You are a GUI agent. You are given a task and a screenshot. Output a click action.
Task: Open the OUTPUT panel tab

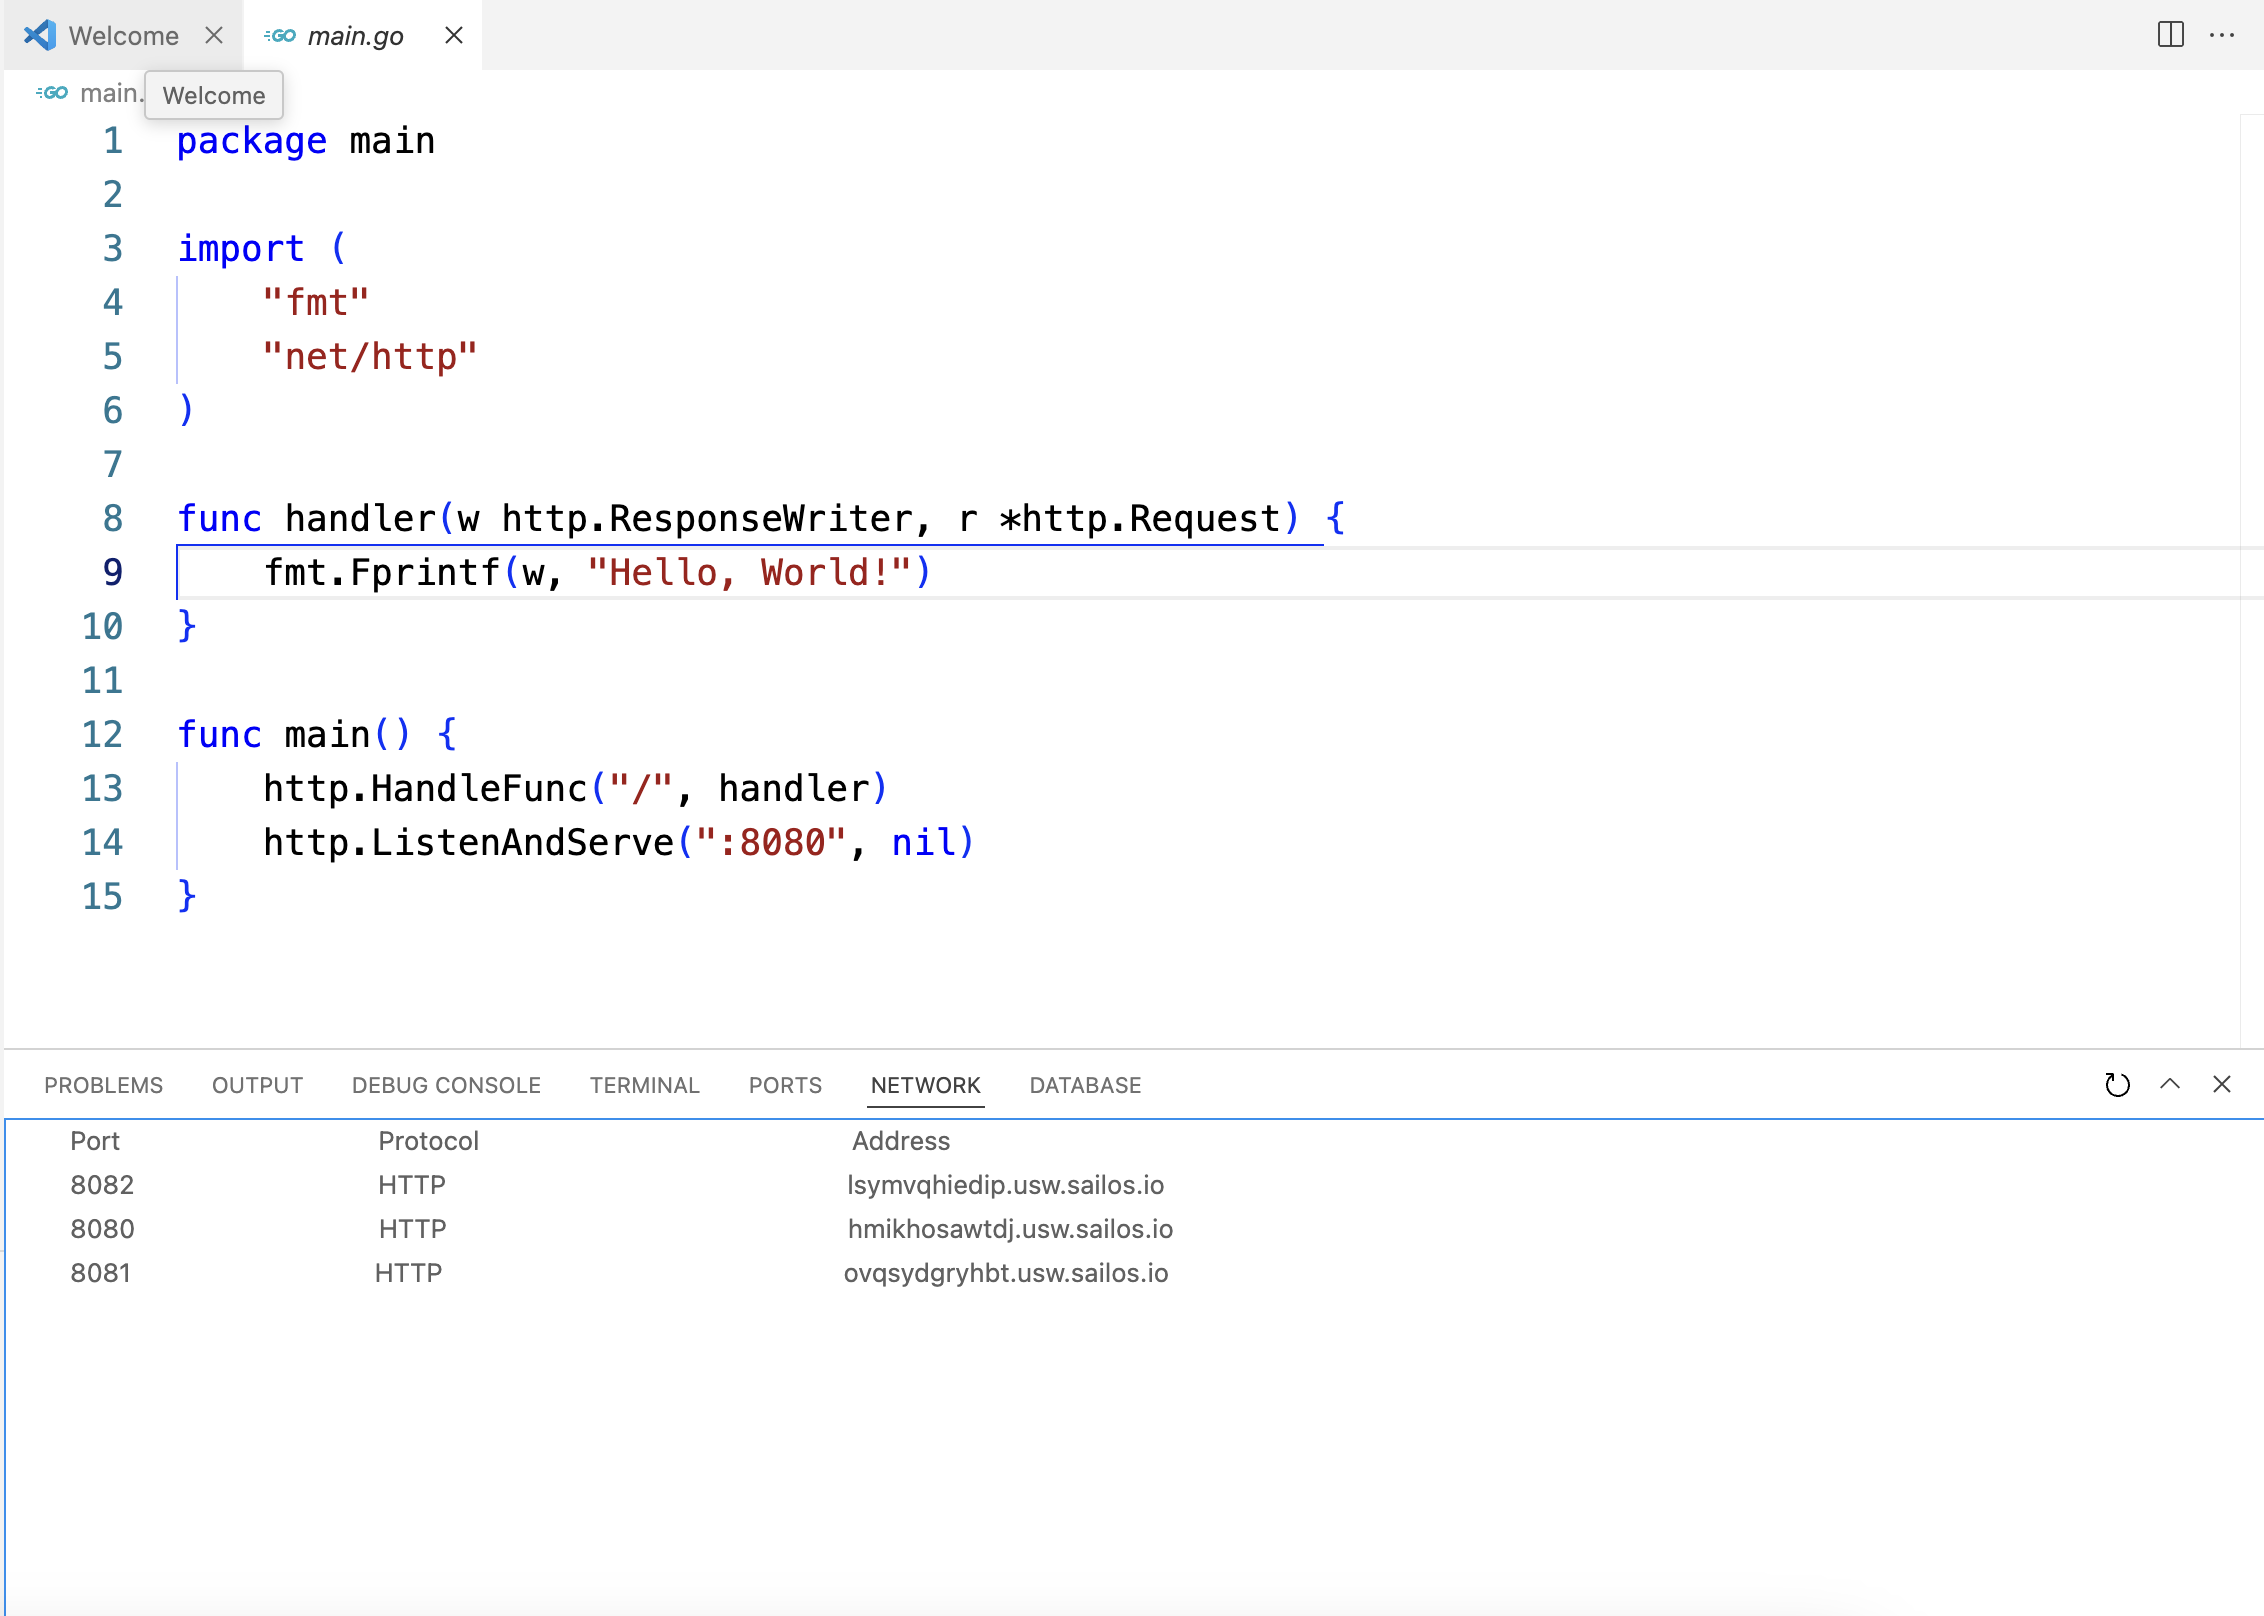tap(257, 1086)
